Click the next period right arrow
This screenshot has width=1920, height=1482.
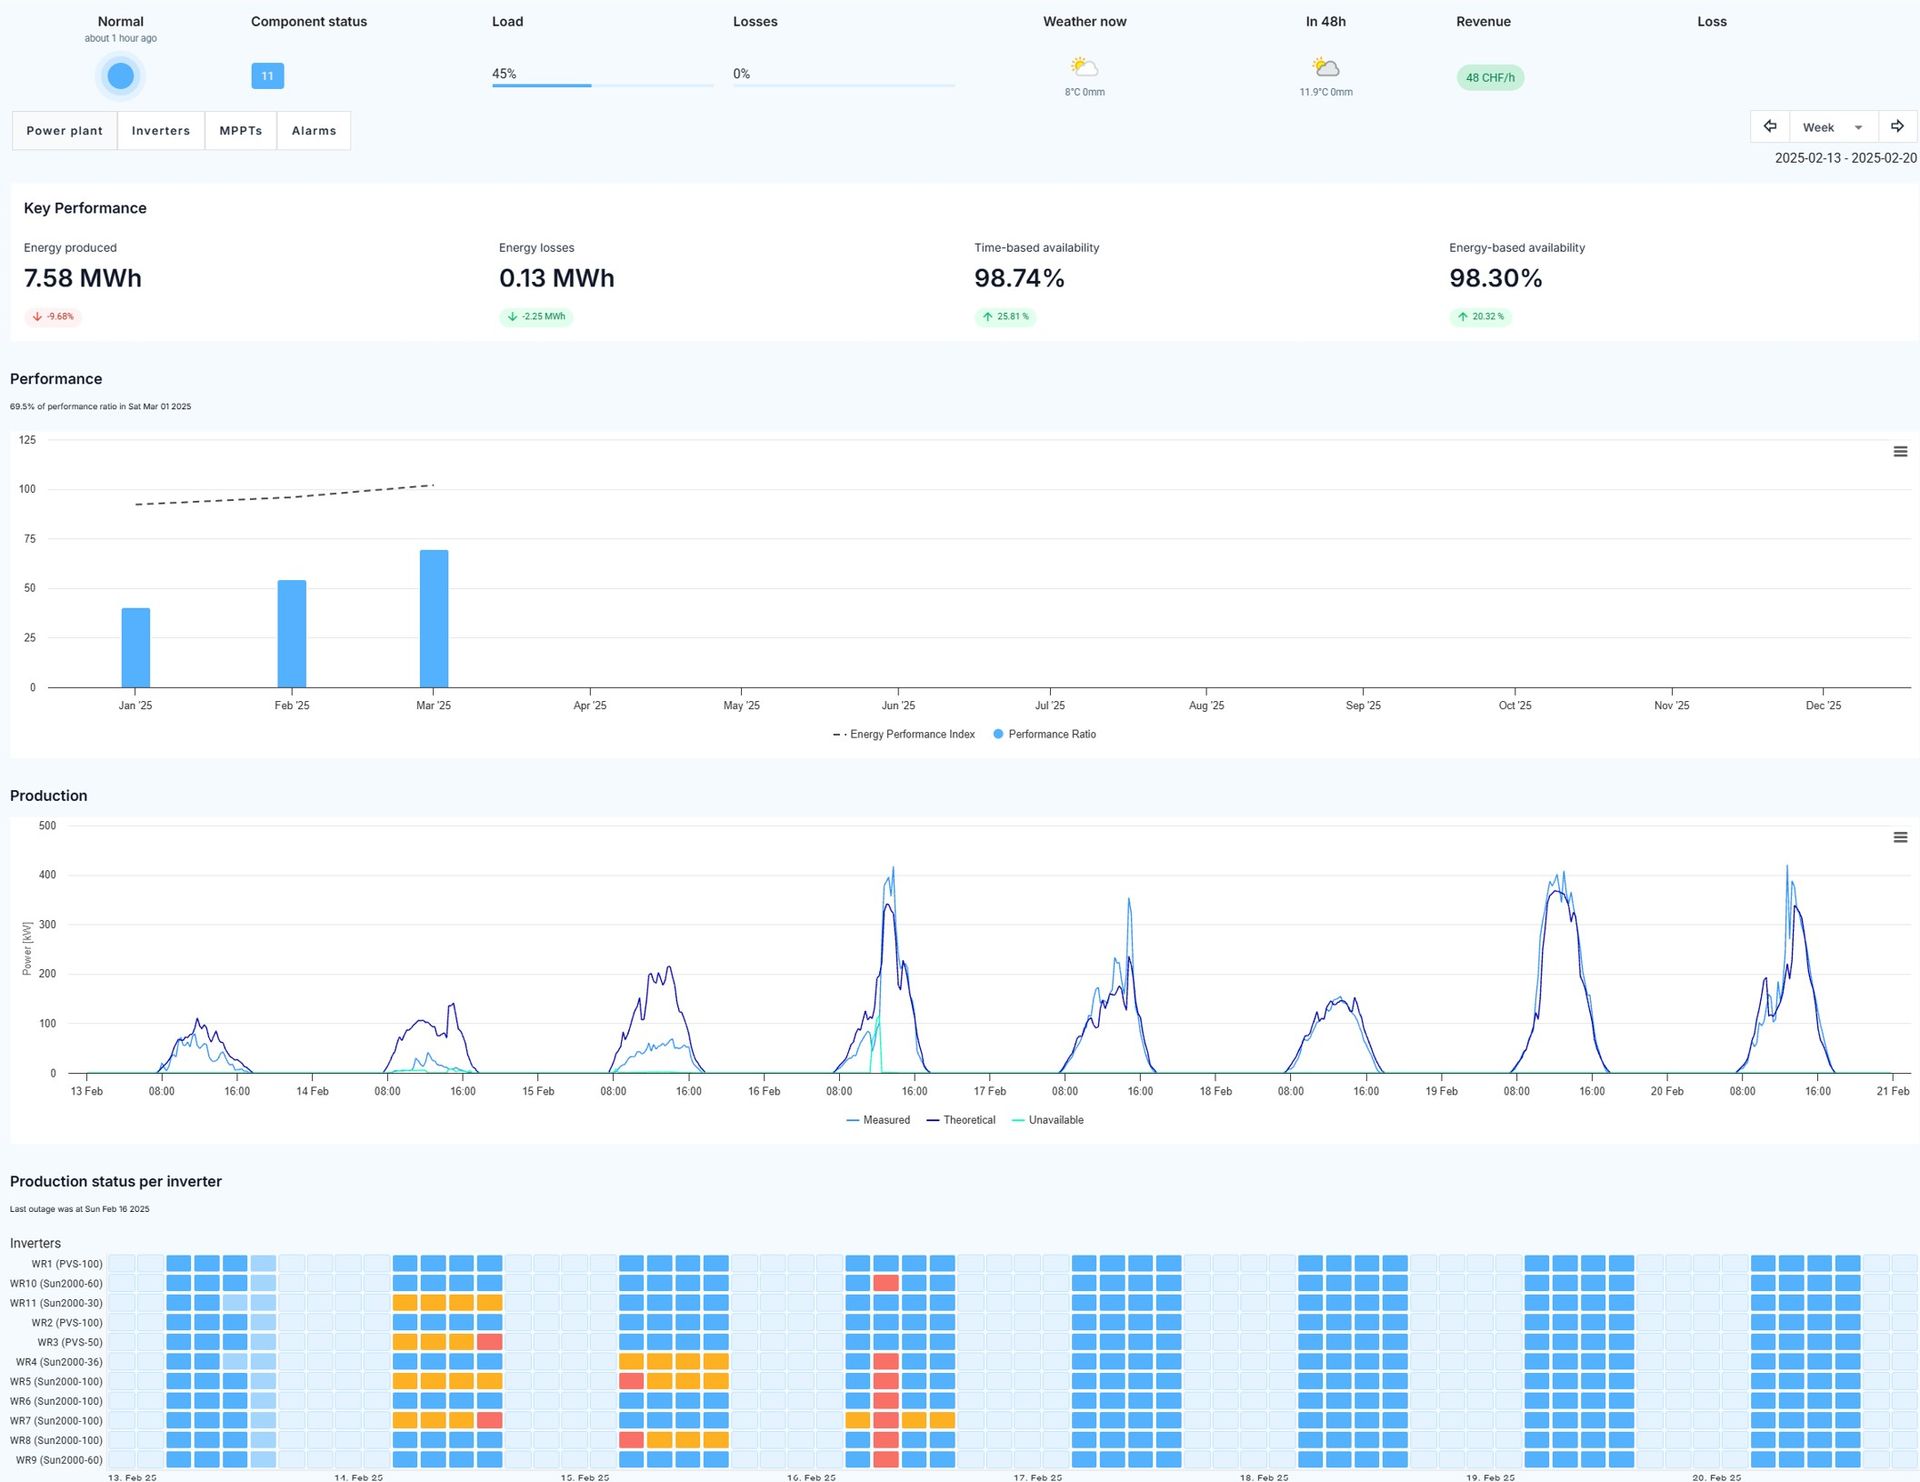(x=1897, y=127)
